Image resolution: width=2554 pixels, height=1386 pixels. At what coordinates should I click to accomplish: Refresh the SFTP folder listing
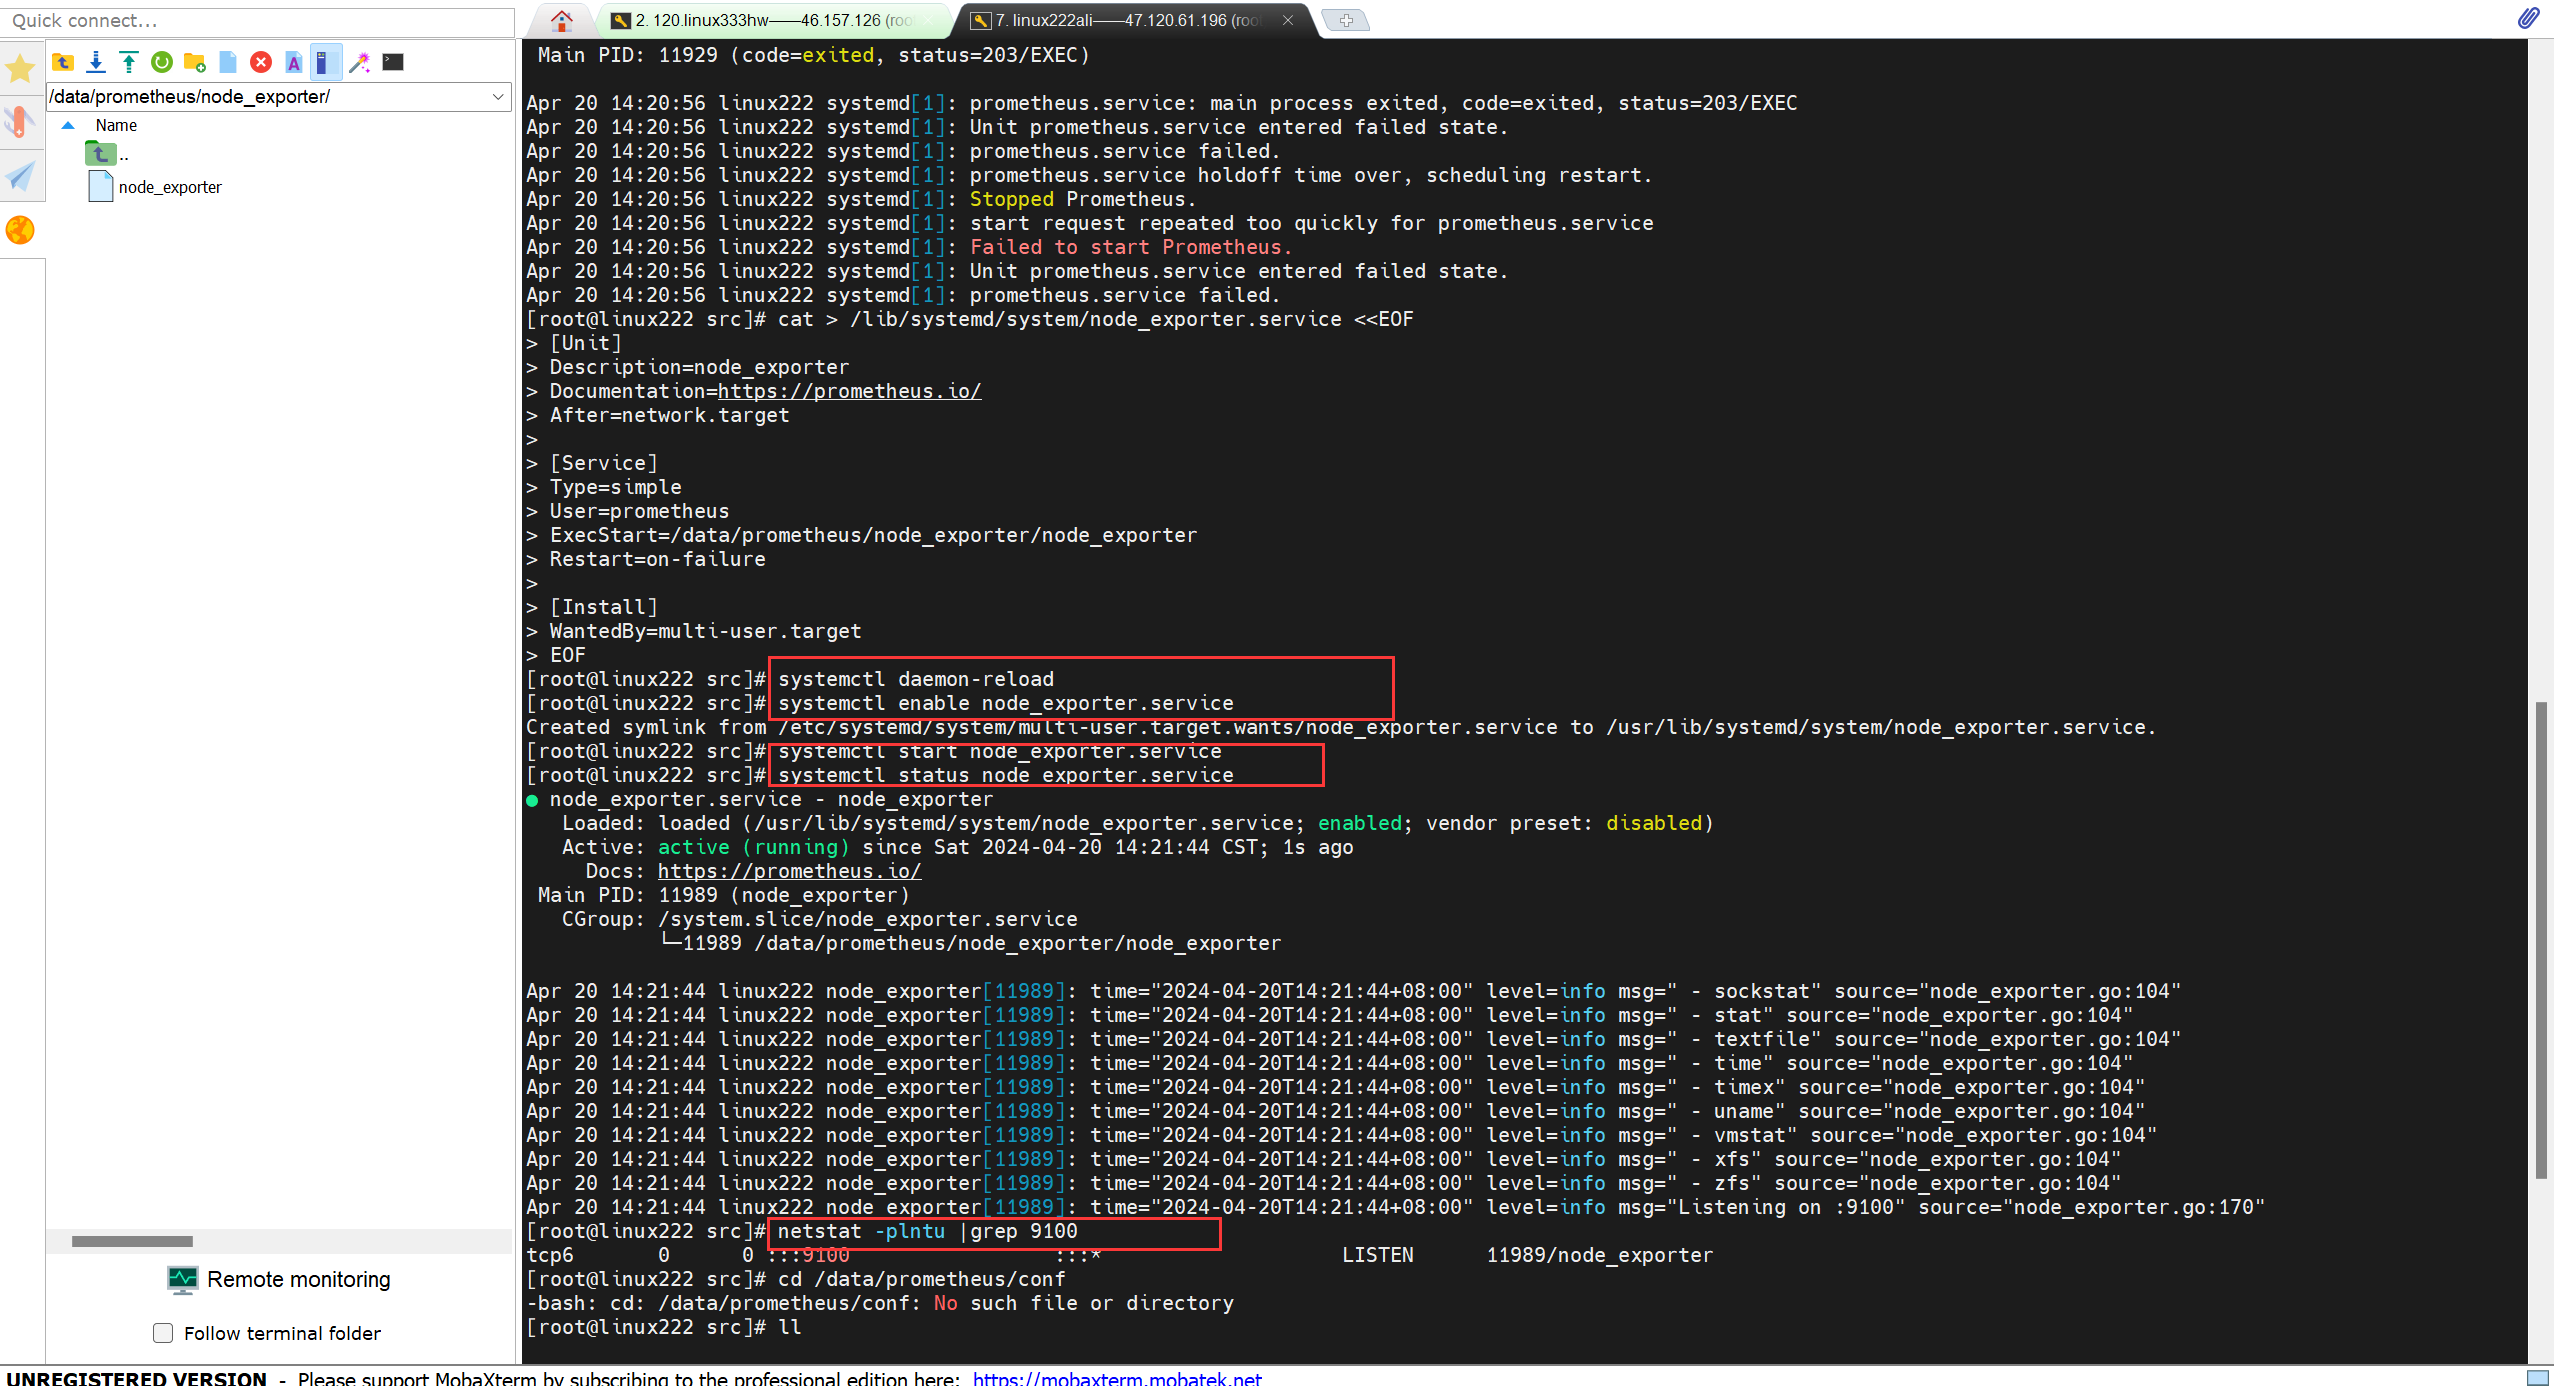pos(162,62)
